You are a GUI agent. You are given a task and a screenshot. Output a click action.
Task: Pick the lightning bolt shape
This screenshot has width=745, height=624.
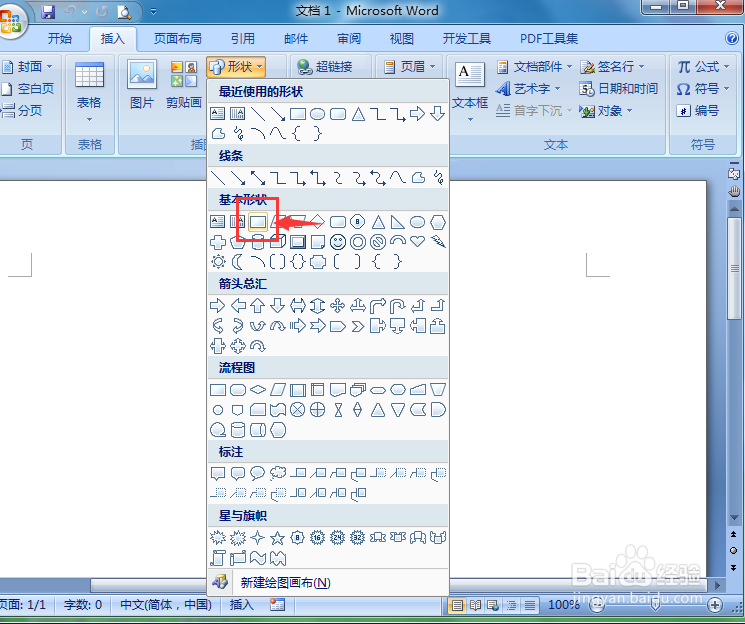(x=438, y=241)
